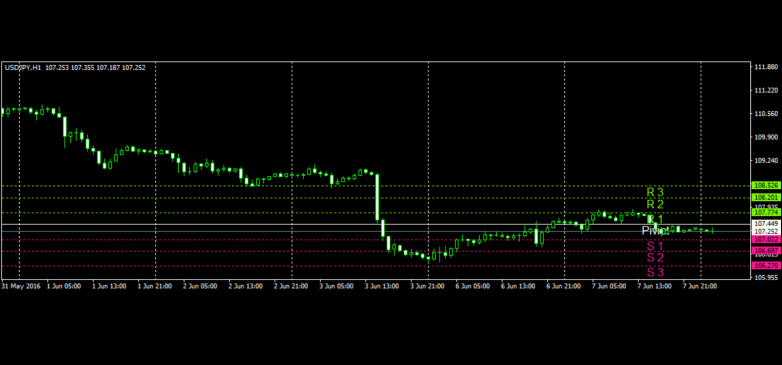The width and height of the screenshot is (782, 365).
Task: Click the white 107.449 pivot price tag
Action: click(766, 224)
